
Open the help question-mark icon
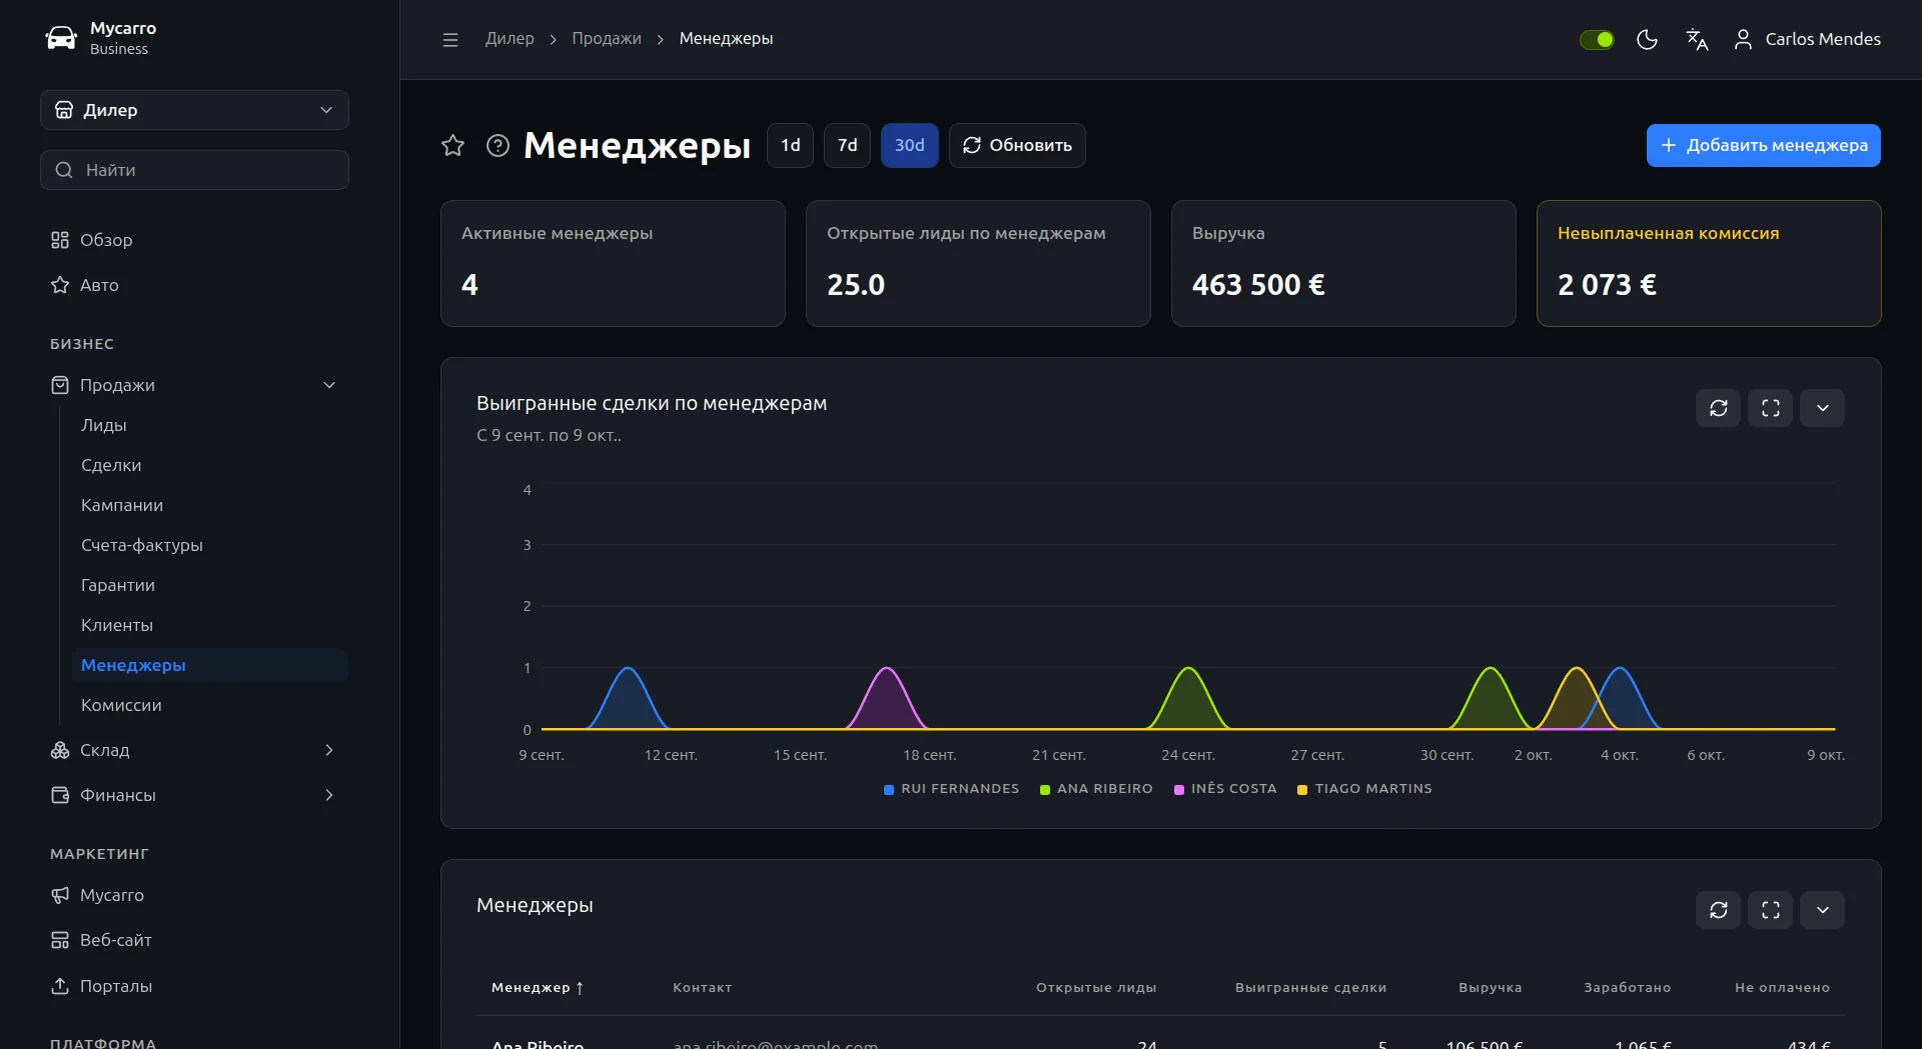click(498, 146)
